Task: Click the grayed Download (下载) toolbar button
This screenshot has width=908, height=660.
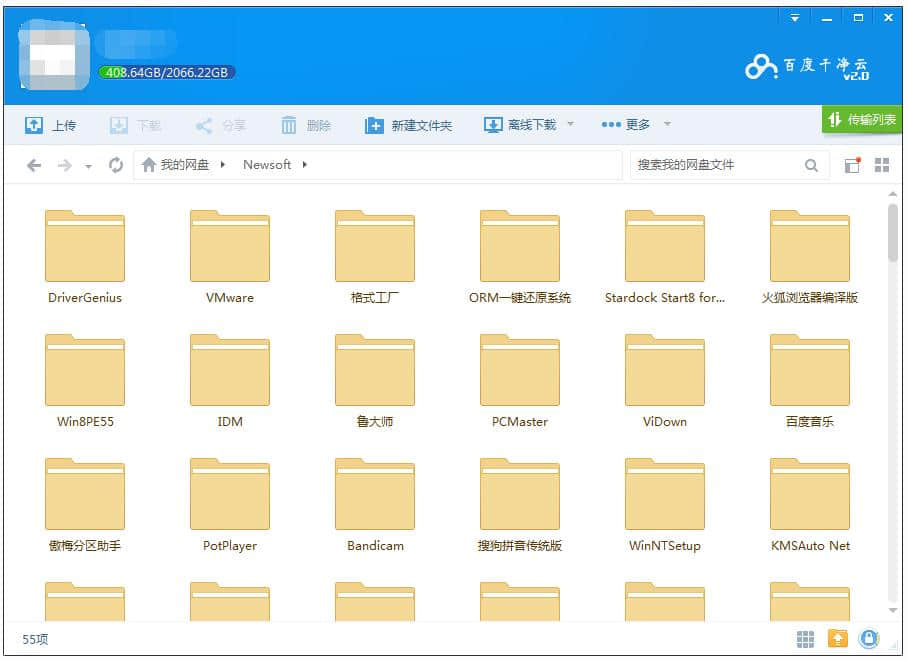Action: point(135,125)
